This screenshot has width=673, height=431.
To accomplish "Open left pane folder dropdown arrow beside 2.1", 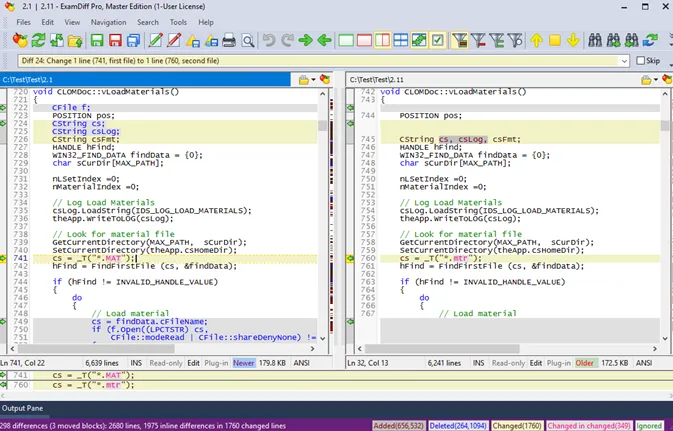I will [313, 80].
